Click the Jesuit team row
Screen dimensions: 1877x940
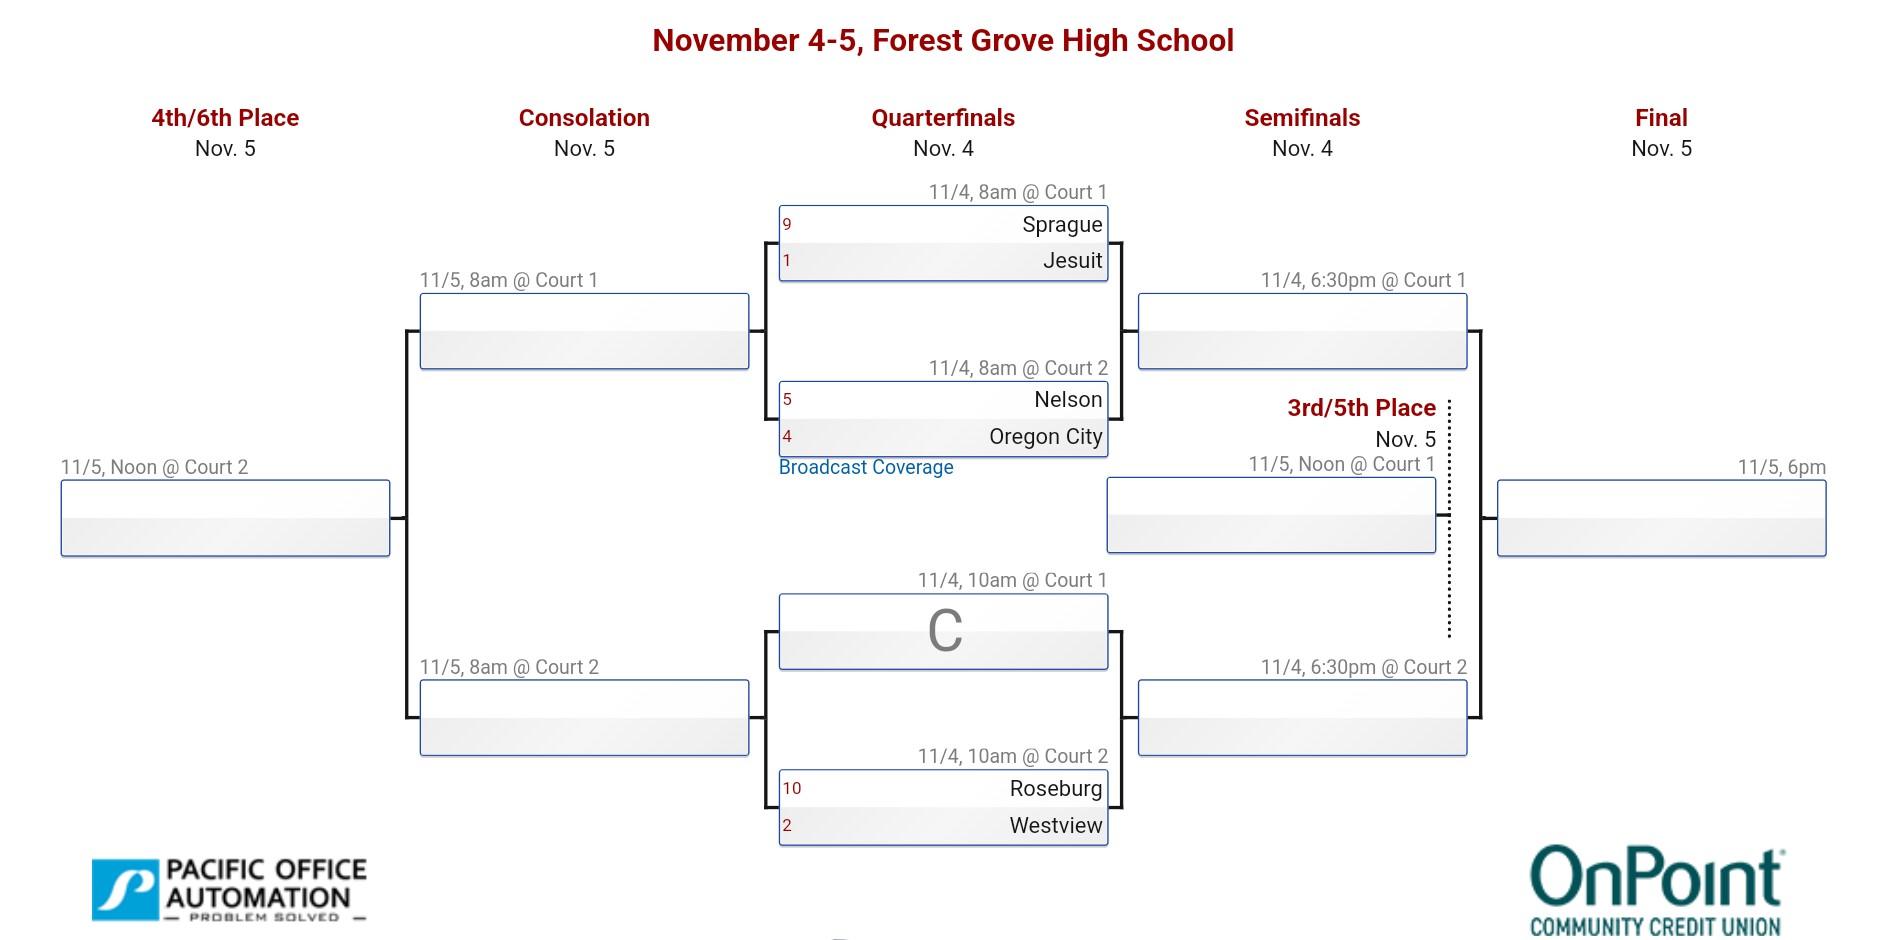[943, 261]
